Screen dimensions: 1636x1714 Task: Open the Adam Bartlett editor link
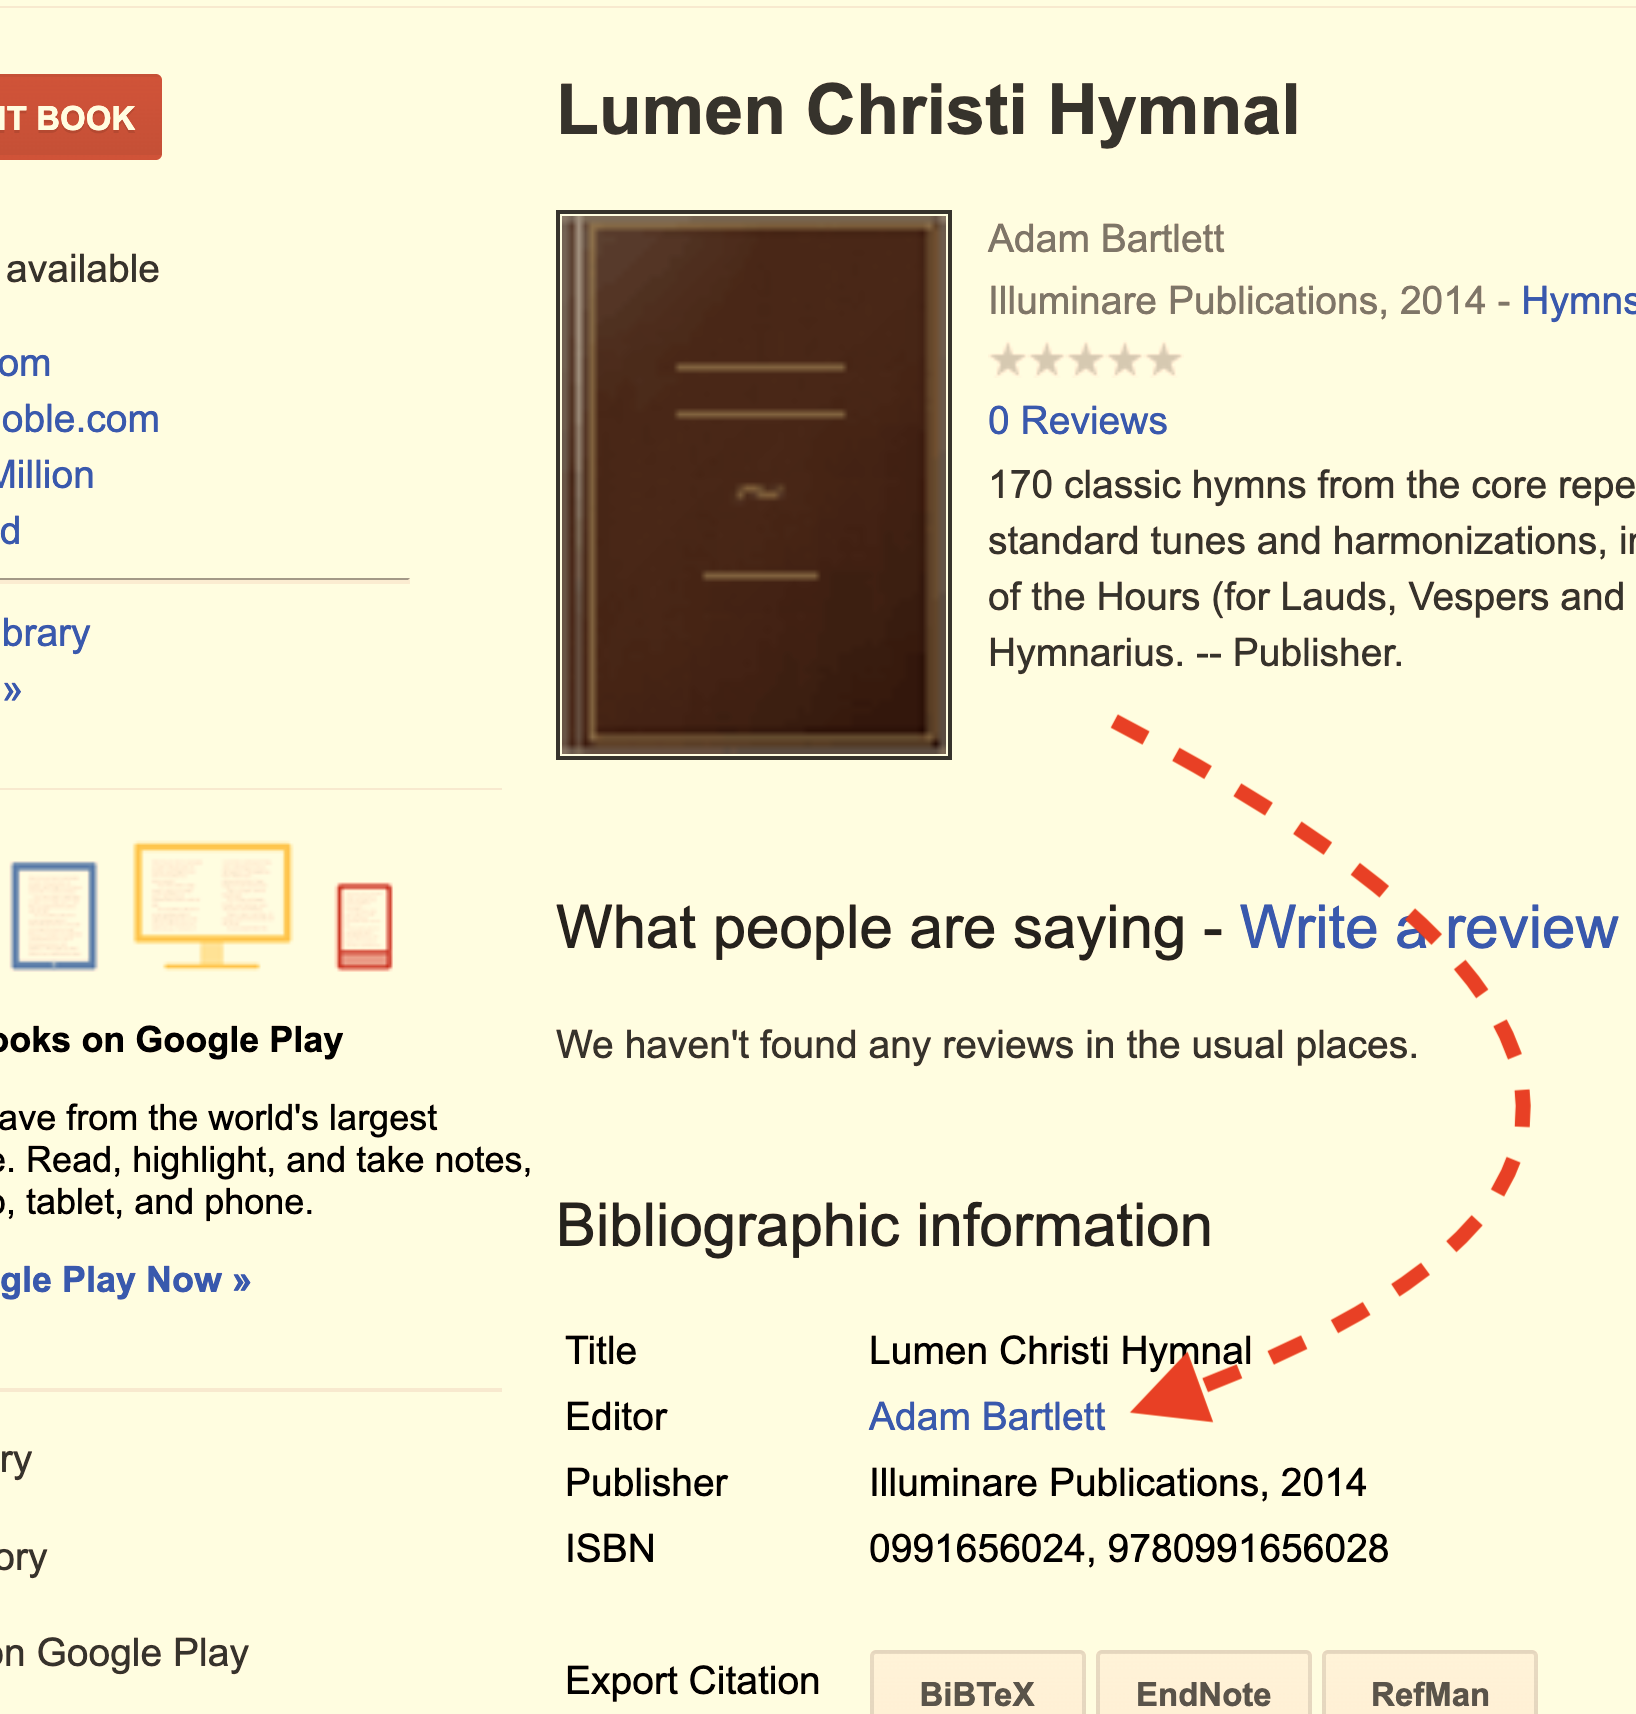coord(987,1417)
